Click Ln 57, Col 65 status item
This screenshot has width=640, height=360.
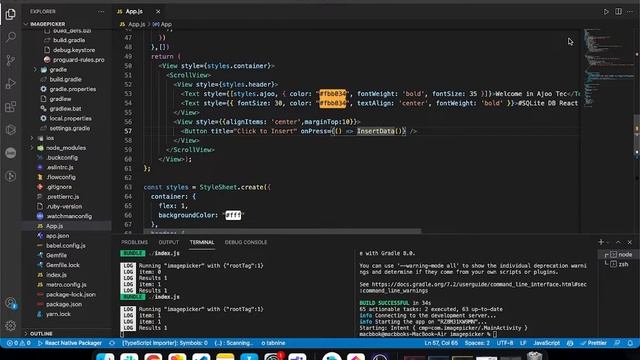441,343
